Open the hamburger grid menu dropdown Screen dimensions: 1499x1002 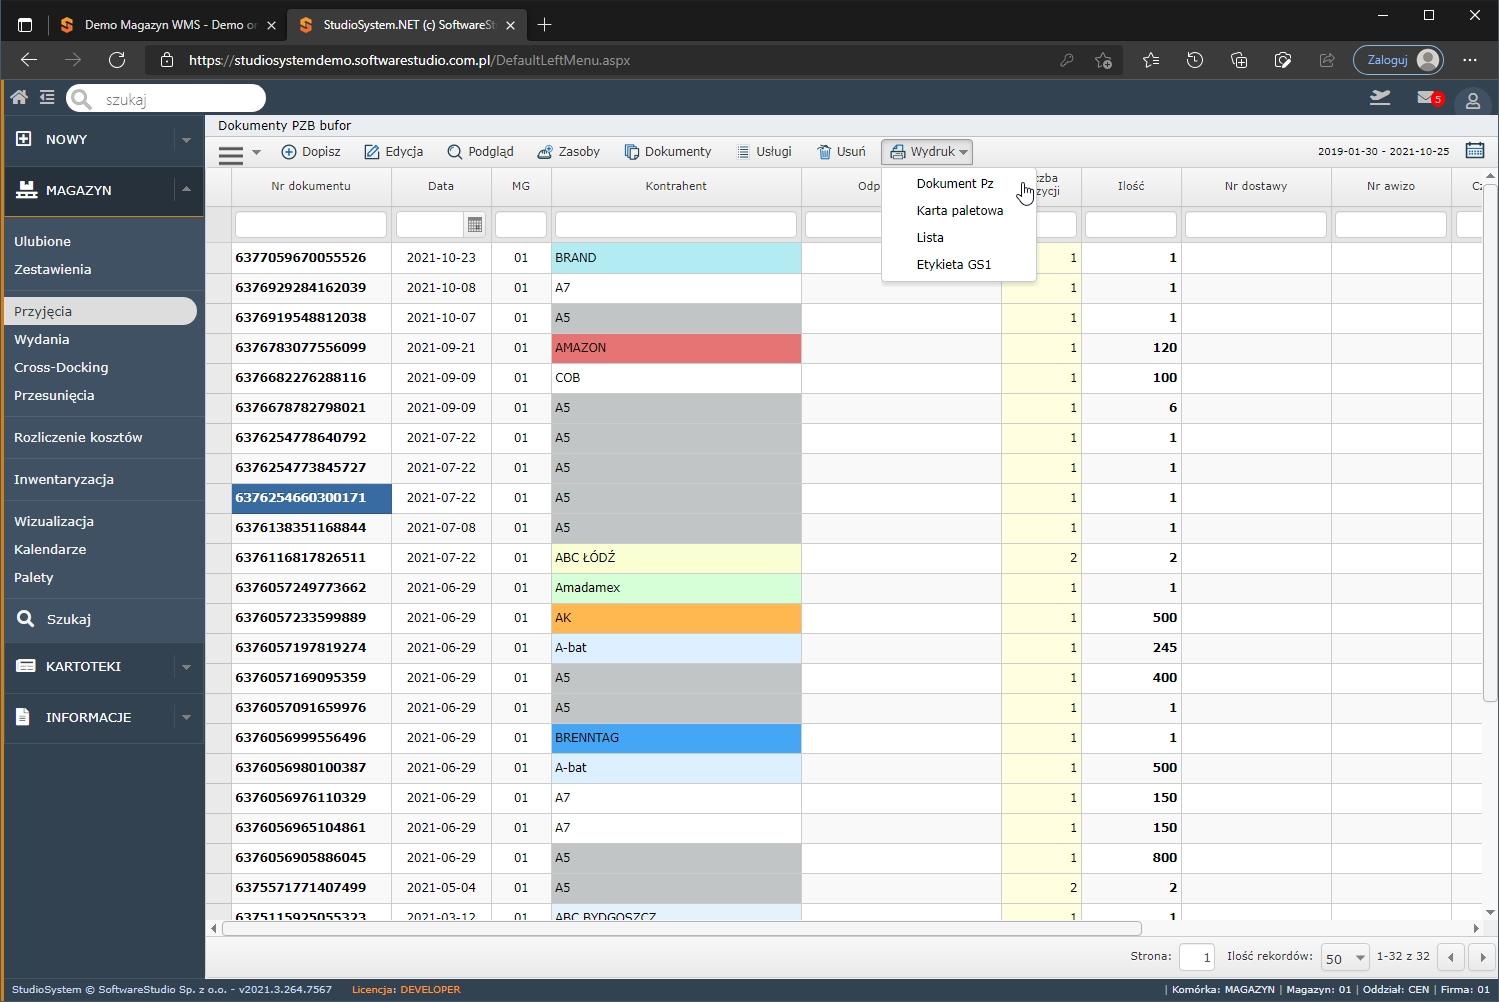(239, 153)
